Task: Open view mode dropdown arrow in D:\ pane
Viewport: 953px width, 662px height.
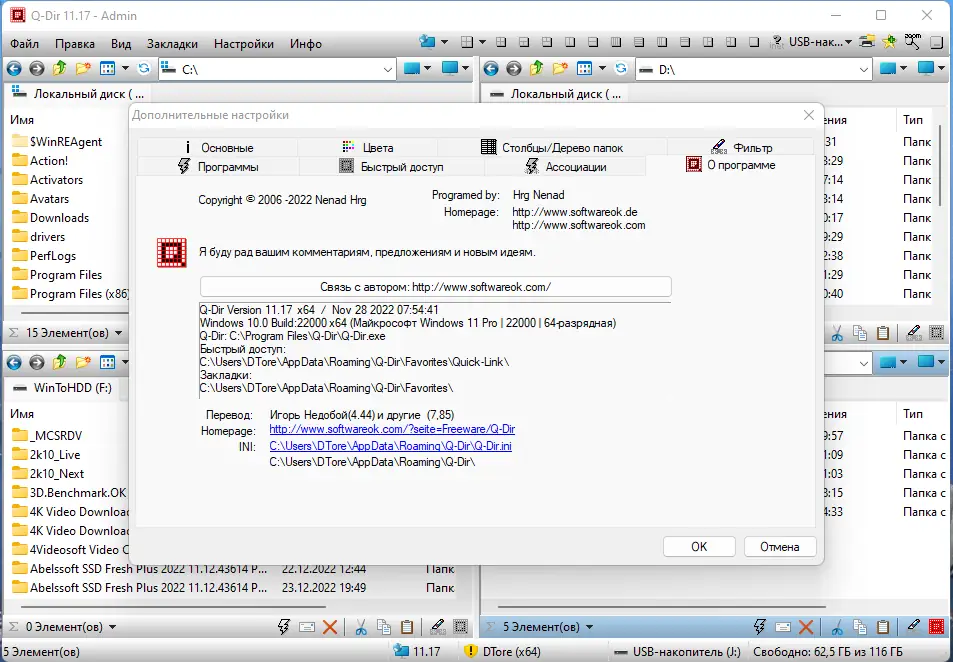Action: [602, 69]
